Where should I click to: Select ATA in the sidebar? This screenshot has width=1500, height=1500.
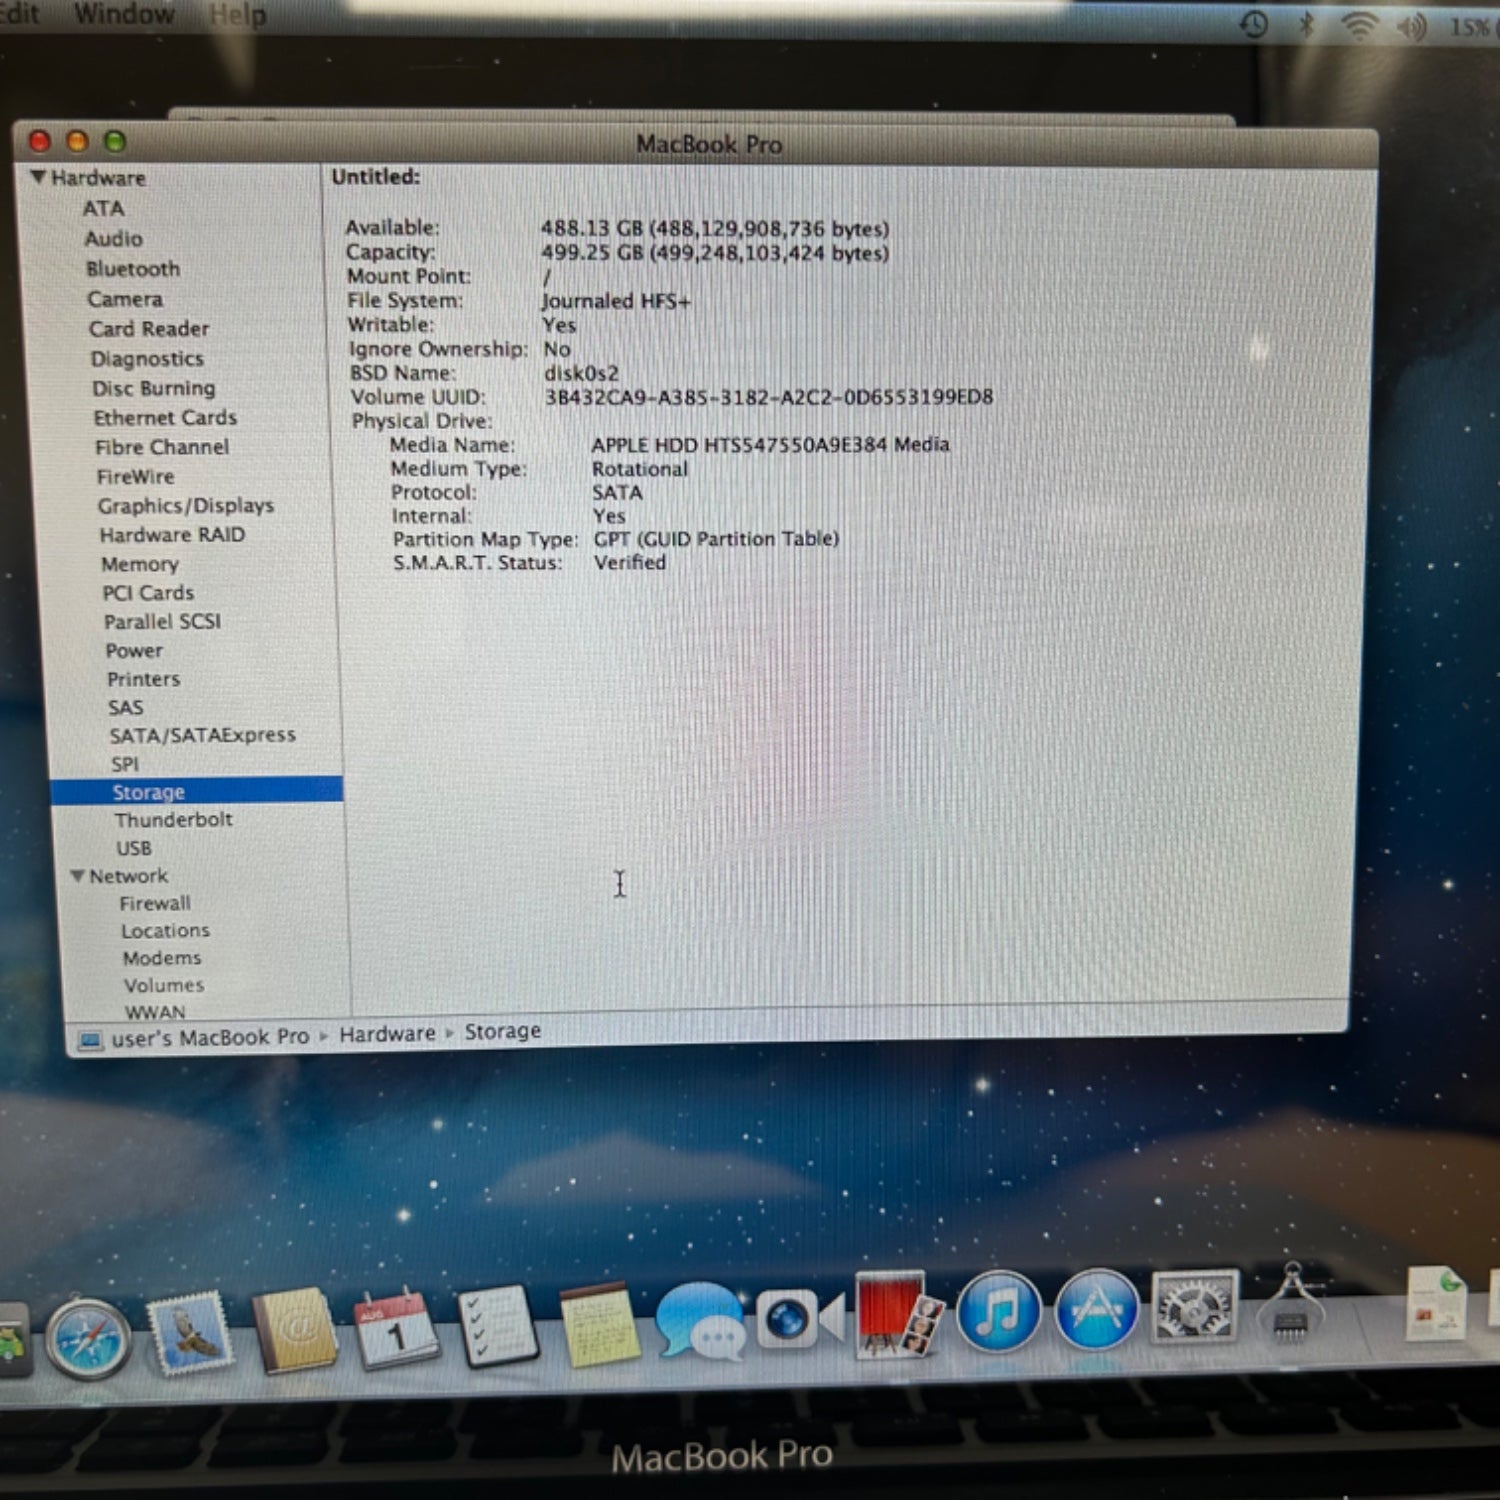[x=103, y=208]
